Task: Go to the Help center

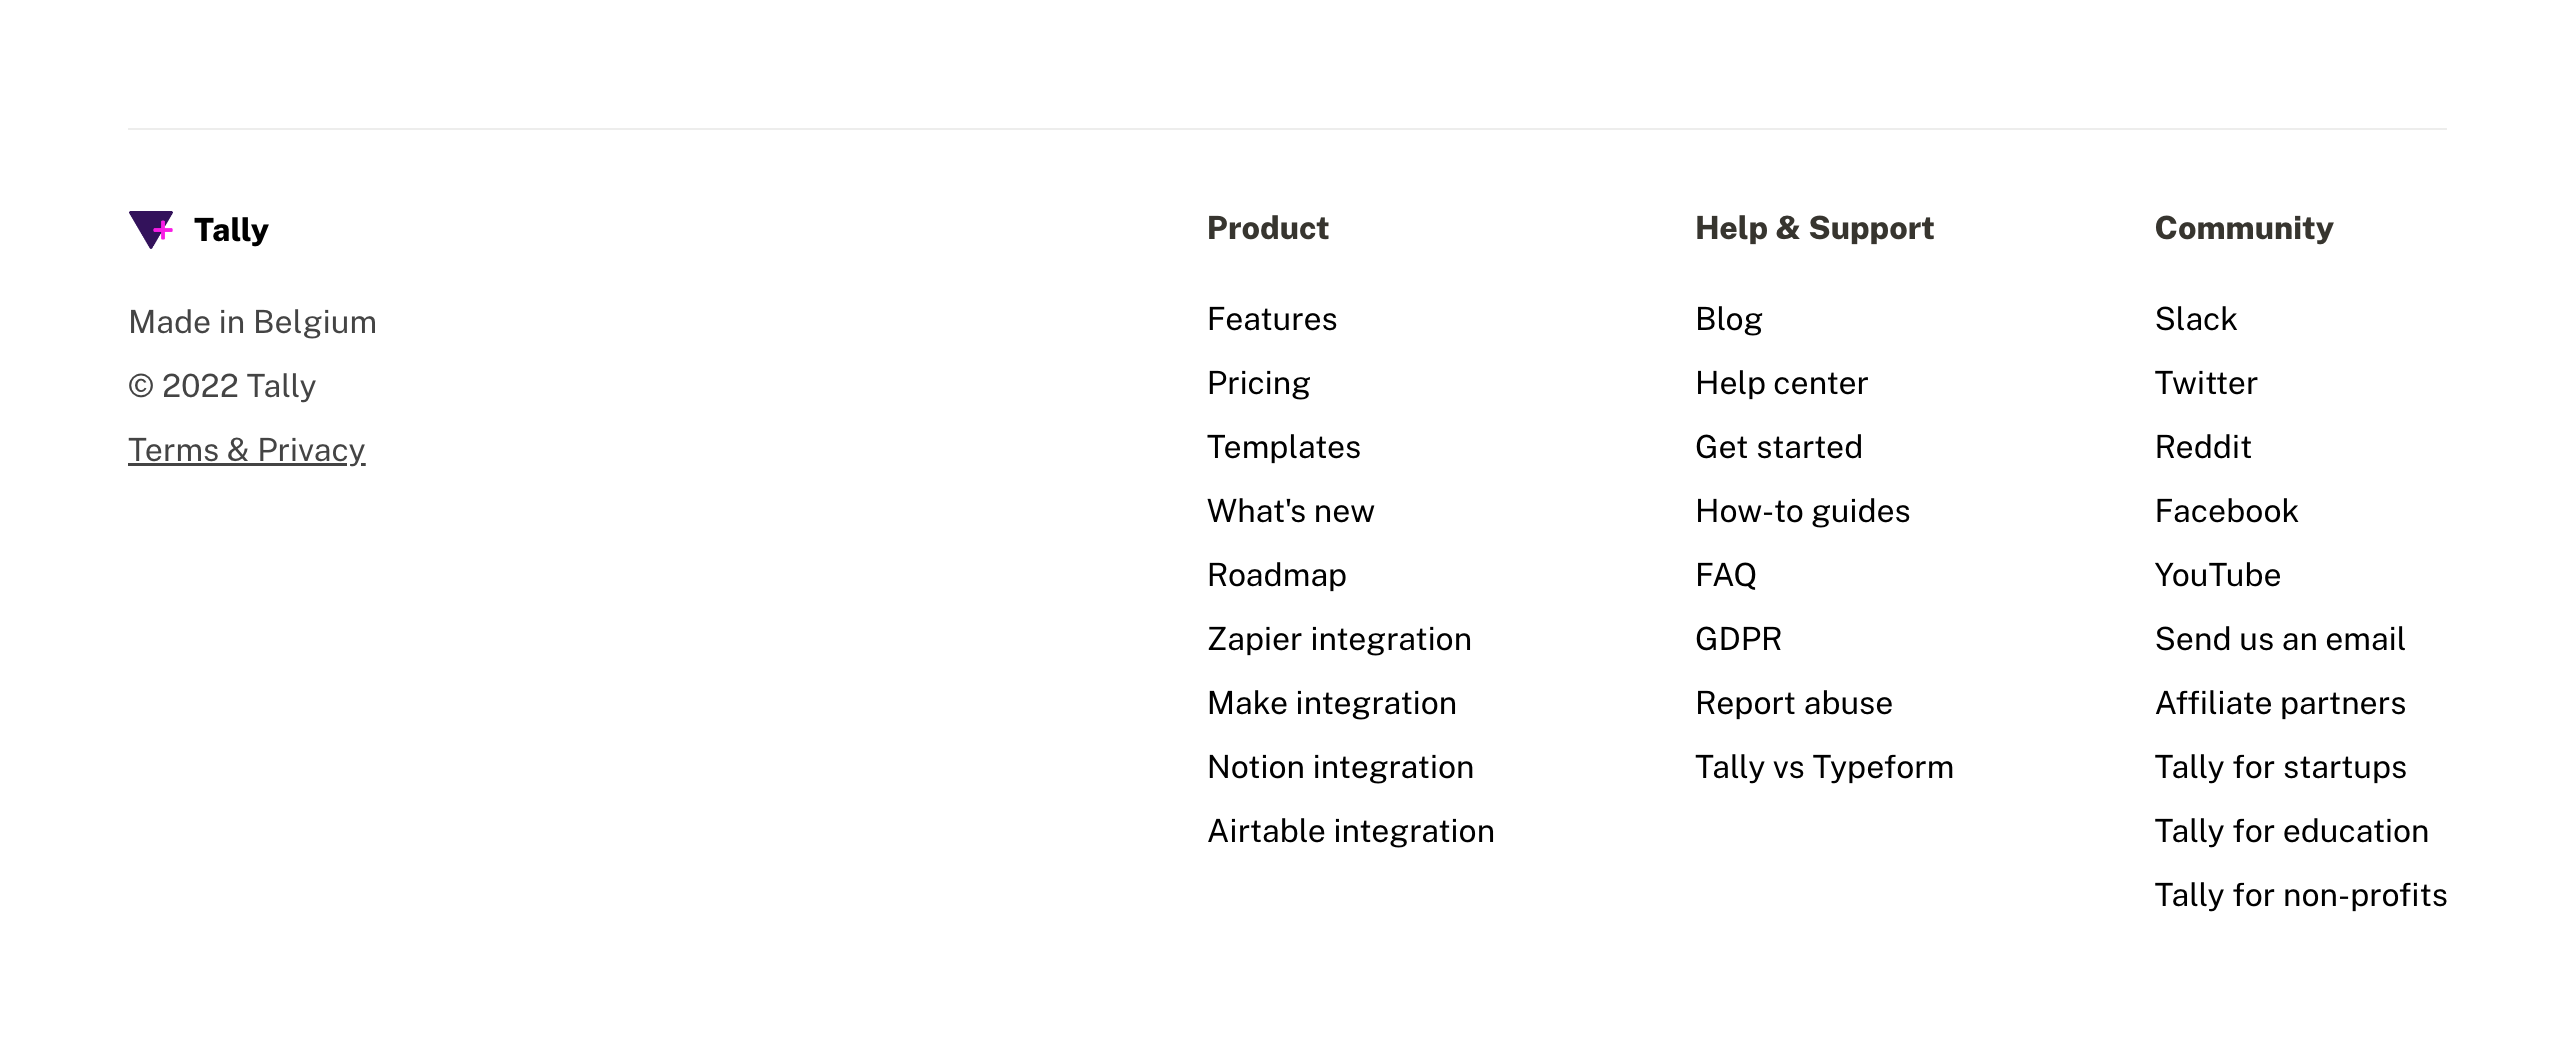Action: point(1781,383)
